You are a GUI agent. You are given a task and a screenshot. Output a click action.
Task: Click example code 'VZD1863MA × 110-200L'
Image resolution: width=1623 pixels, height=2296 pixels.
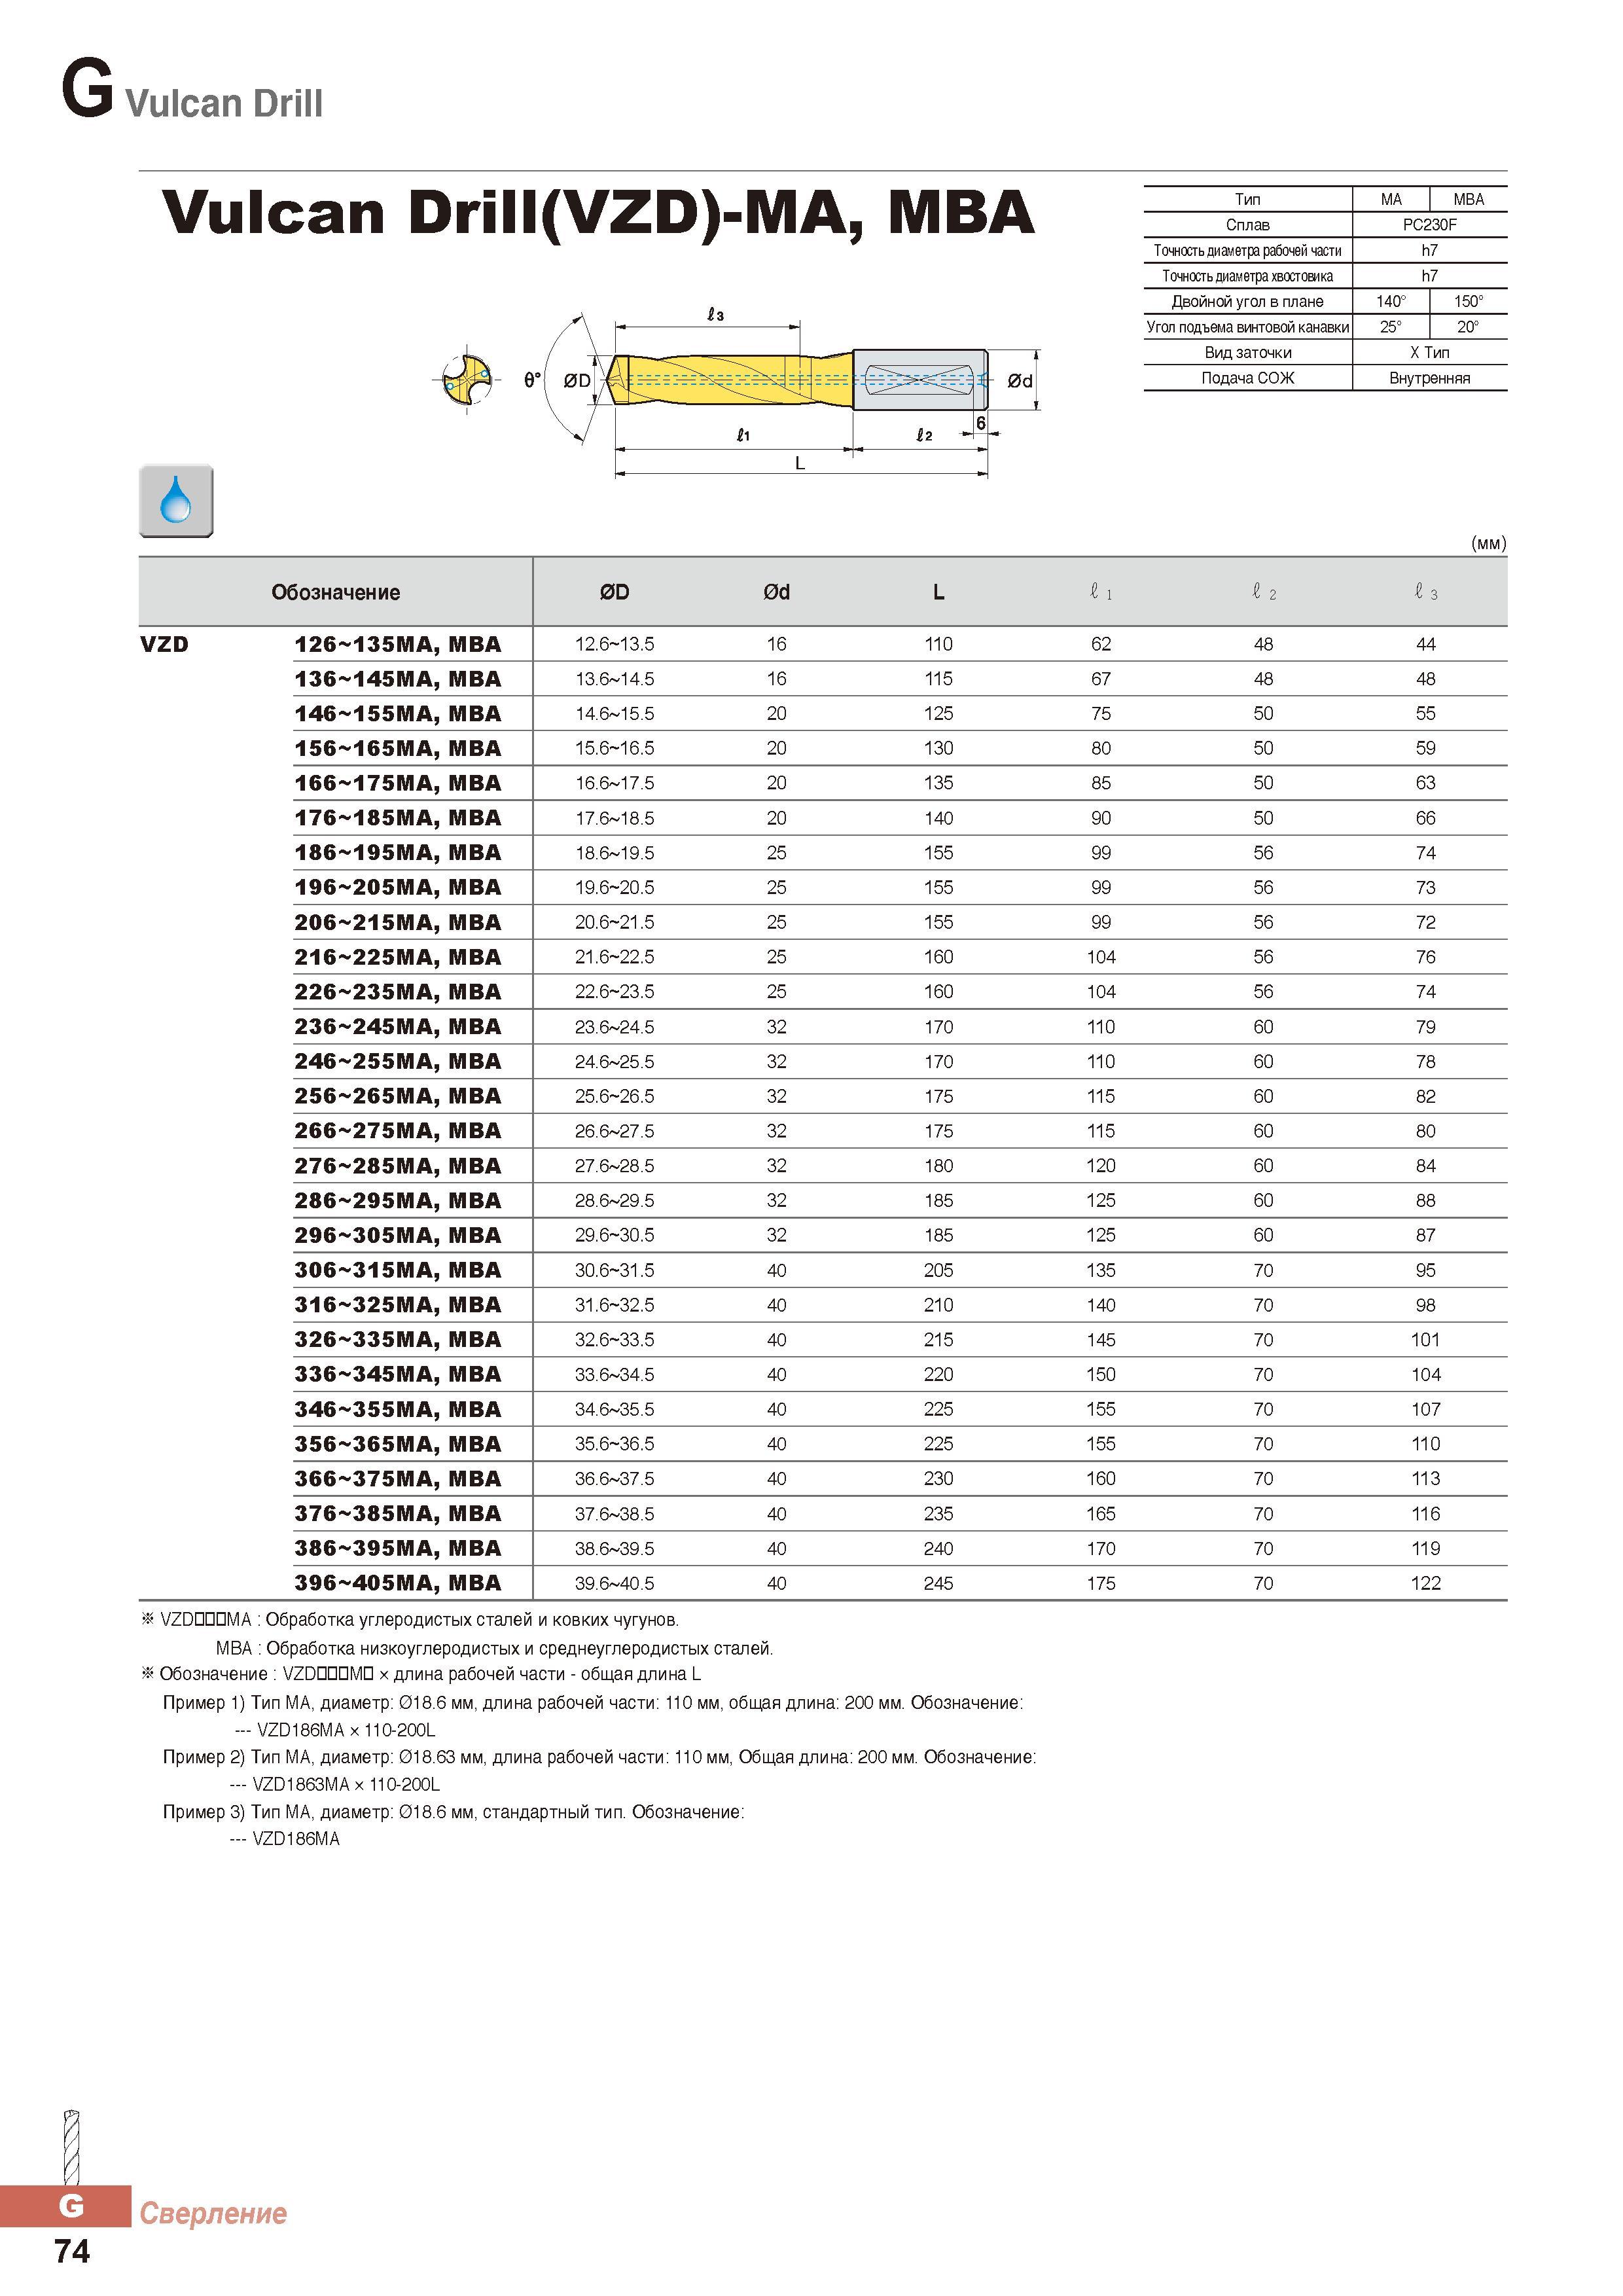tap(346, 1784)
